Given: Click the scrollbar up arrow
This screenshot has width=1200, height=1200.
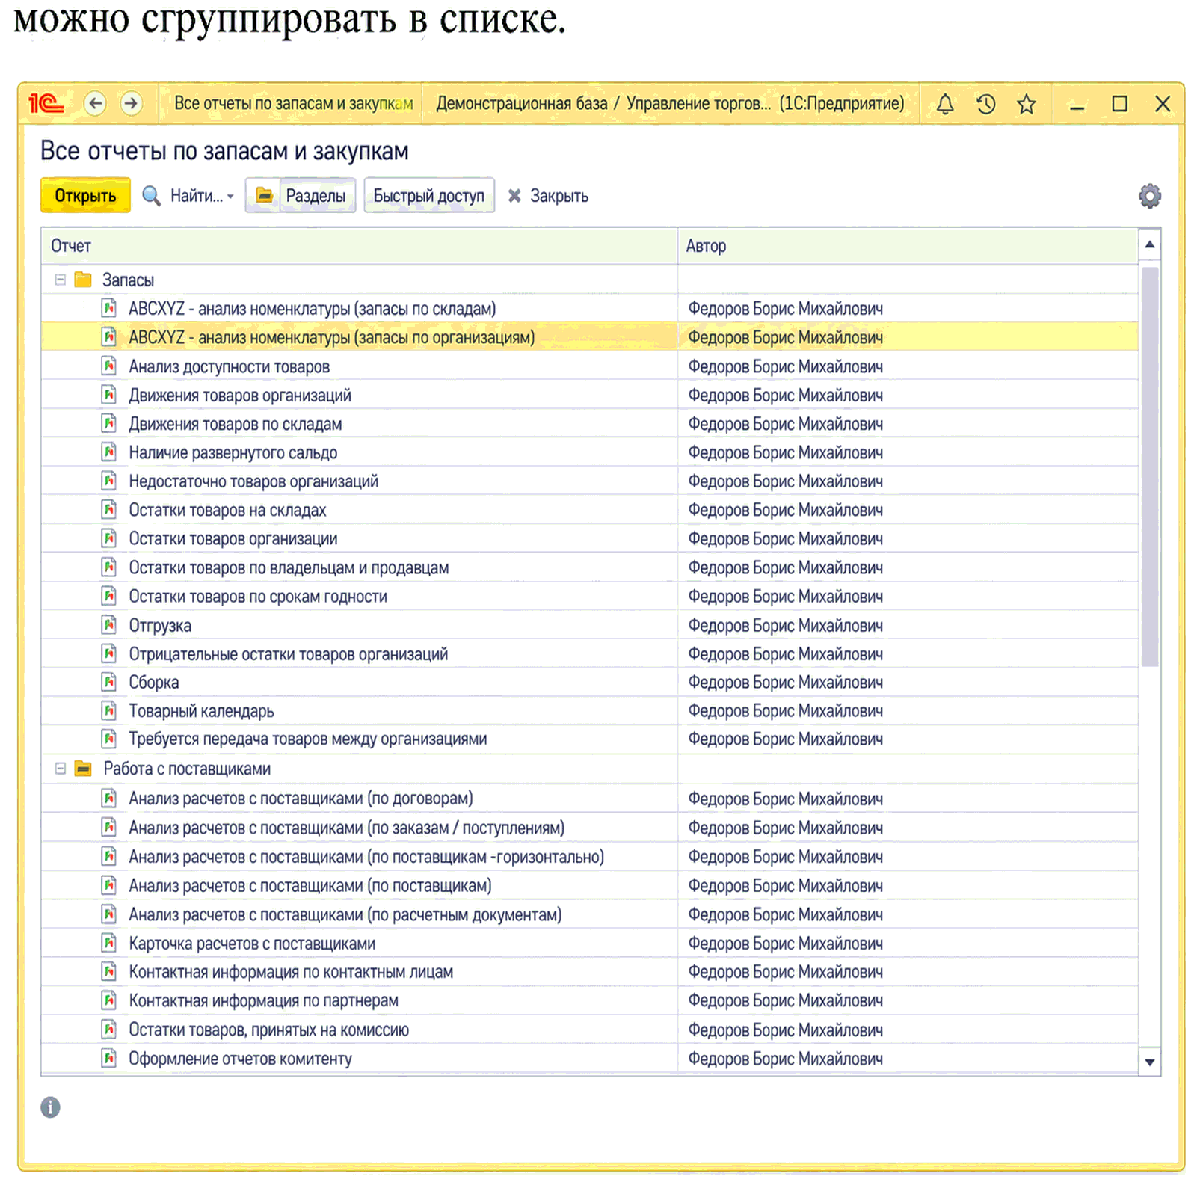Looking at the screenshot, I should tap(1150, 244).
